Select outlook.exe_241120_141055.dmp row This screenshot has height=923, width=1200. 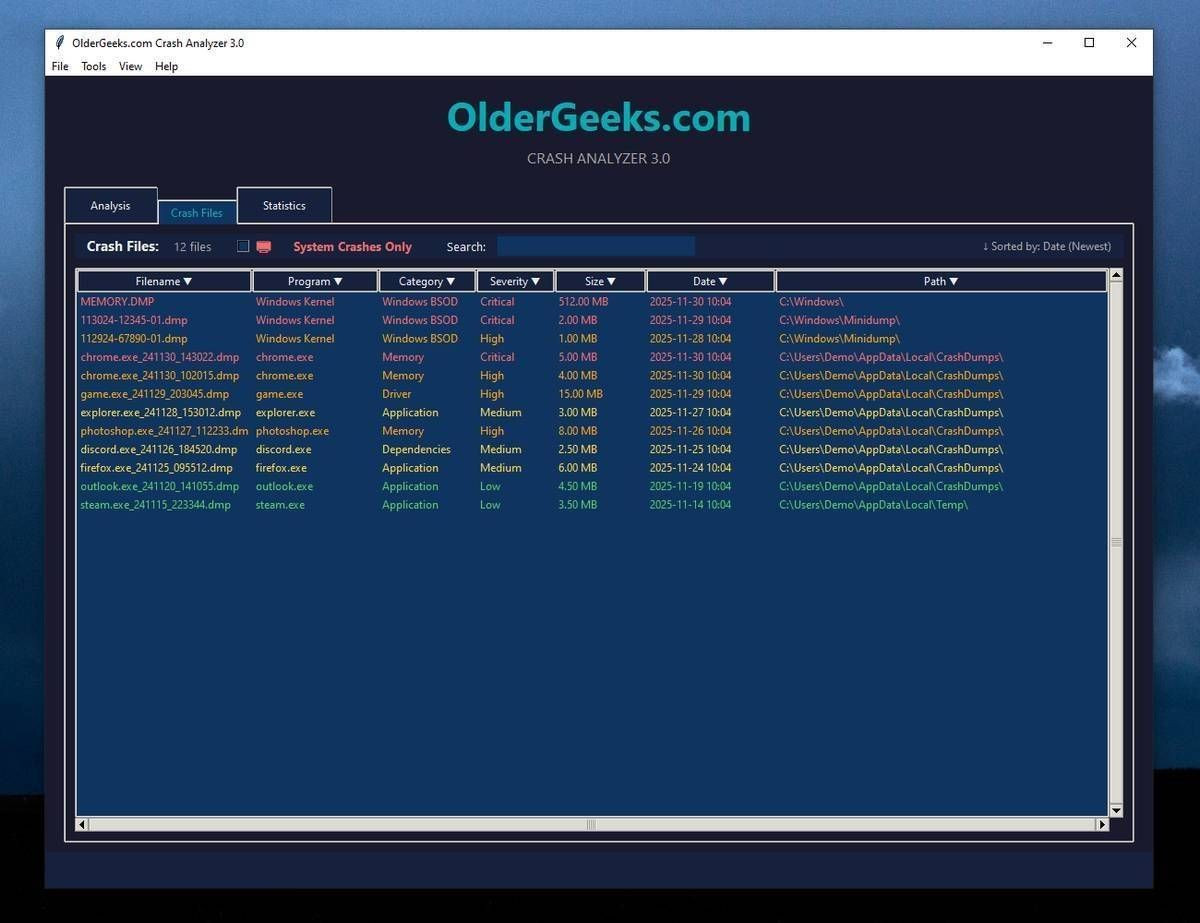pos(592,486)
